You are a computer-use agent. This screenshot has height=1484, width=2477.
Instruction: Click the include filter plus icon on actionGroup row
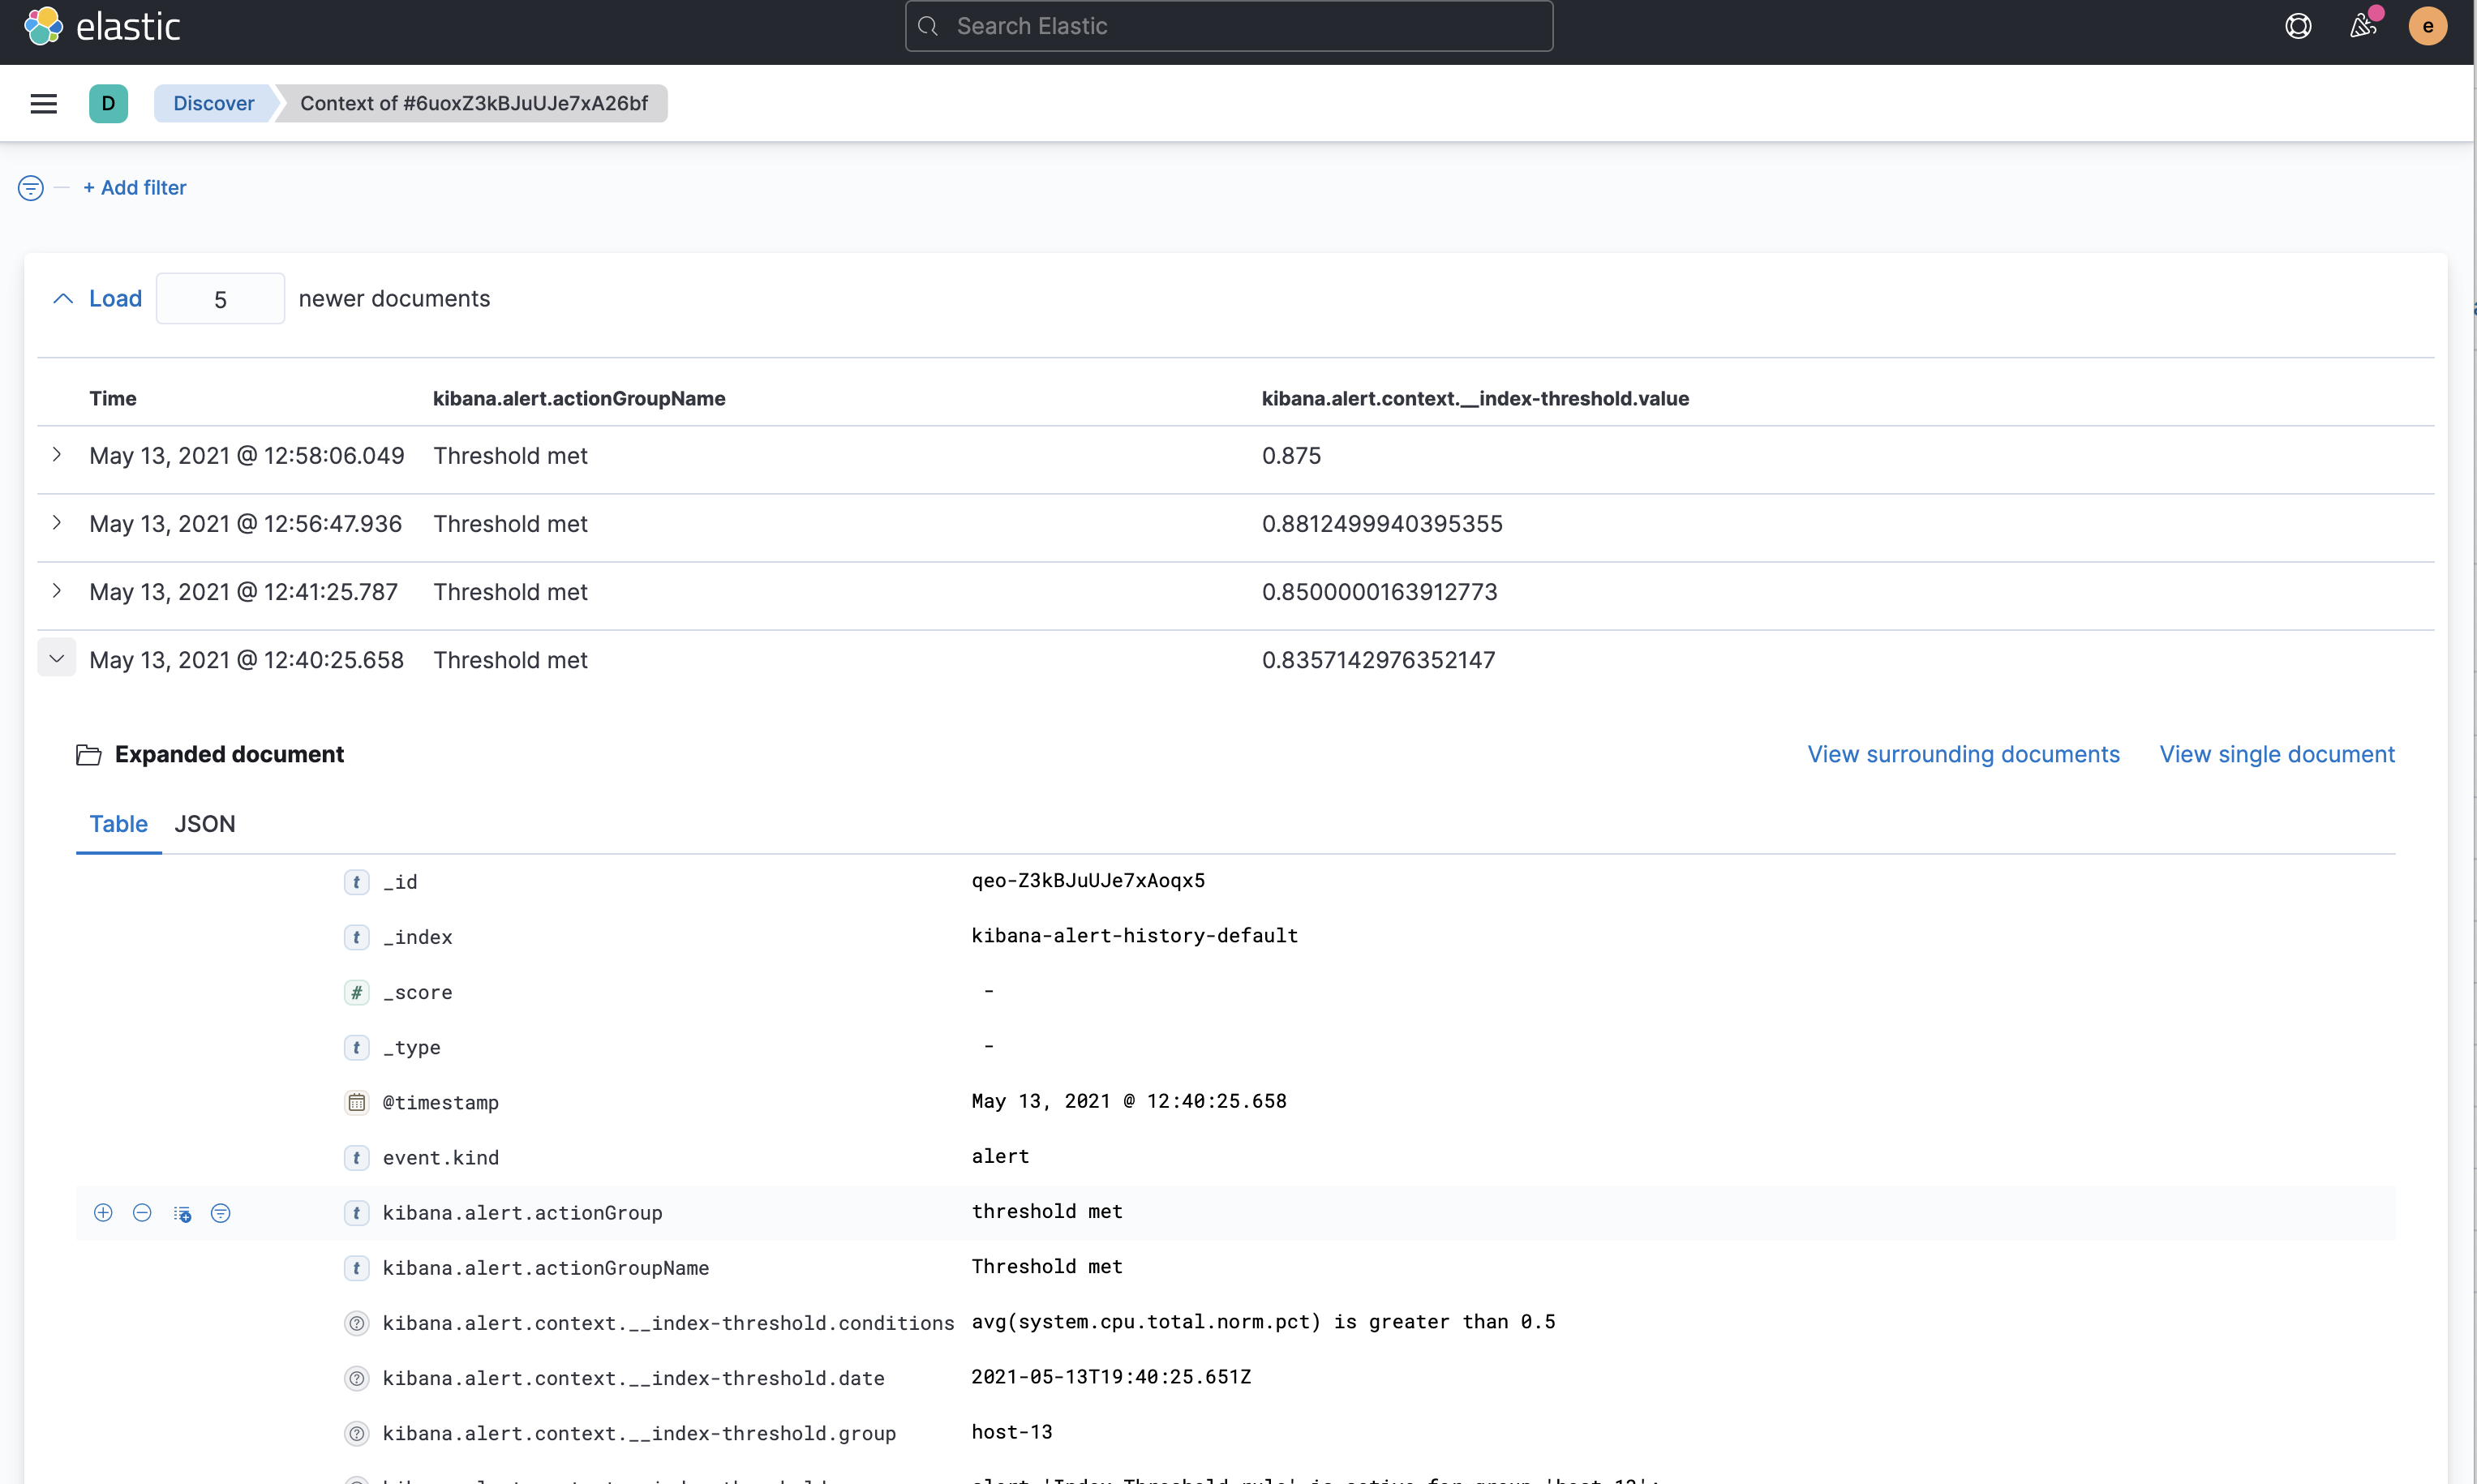click(102, 1214)
